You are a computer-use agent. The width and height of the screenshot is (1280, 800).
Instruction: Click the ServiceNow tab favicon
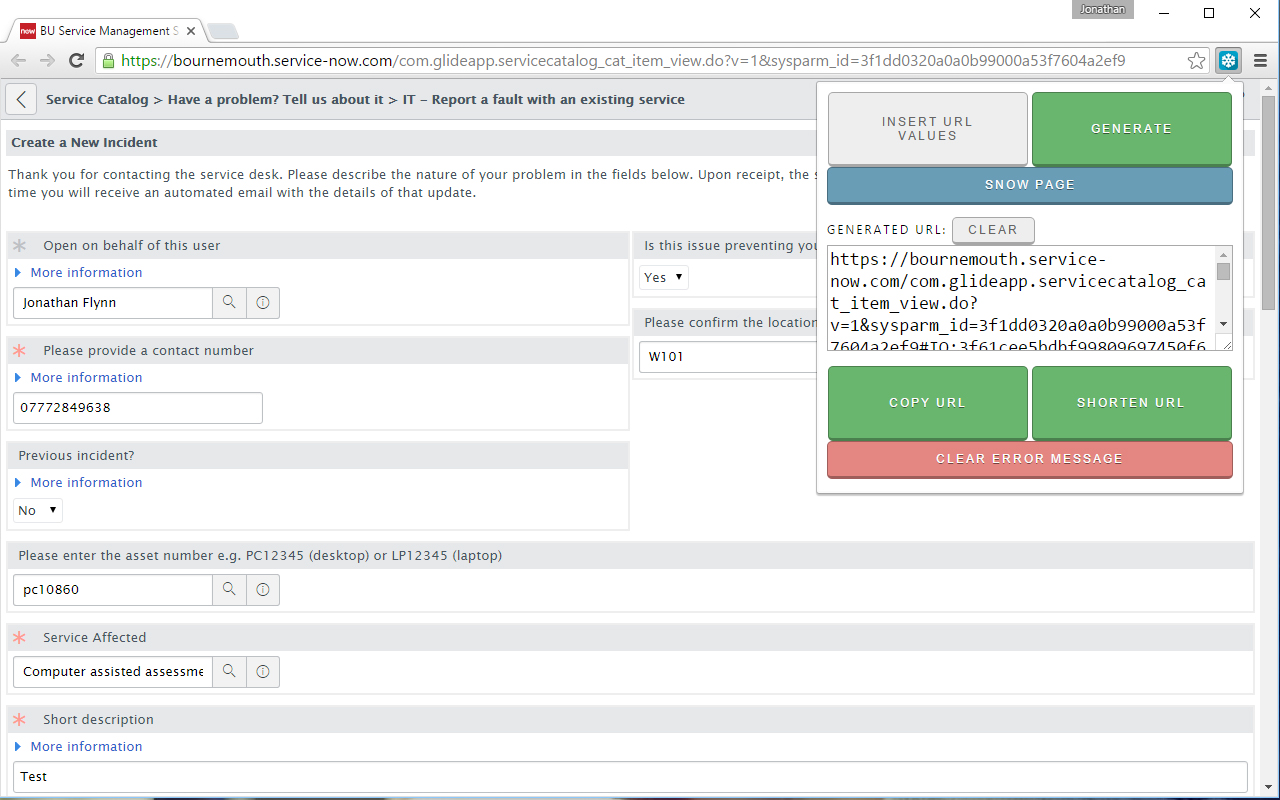(28, 31)
